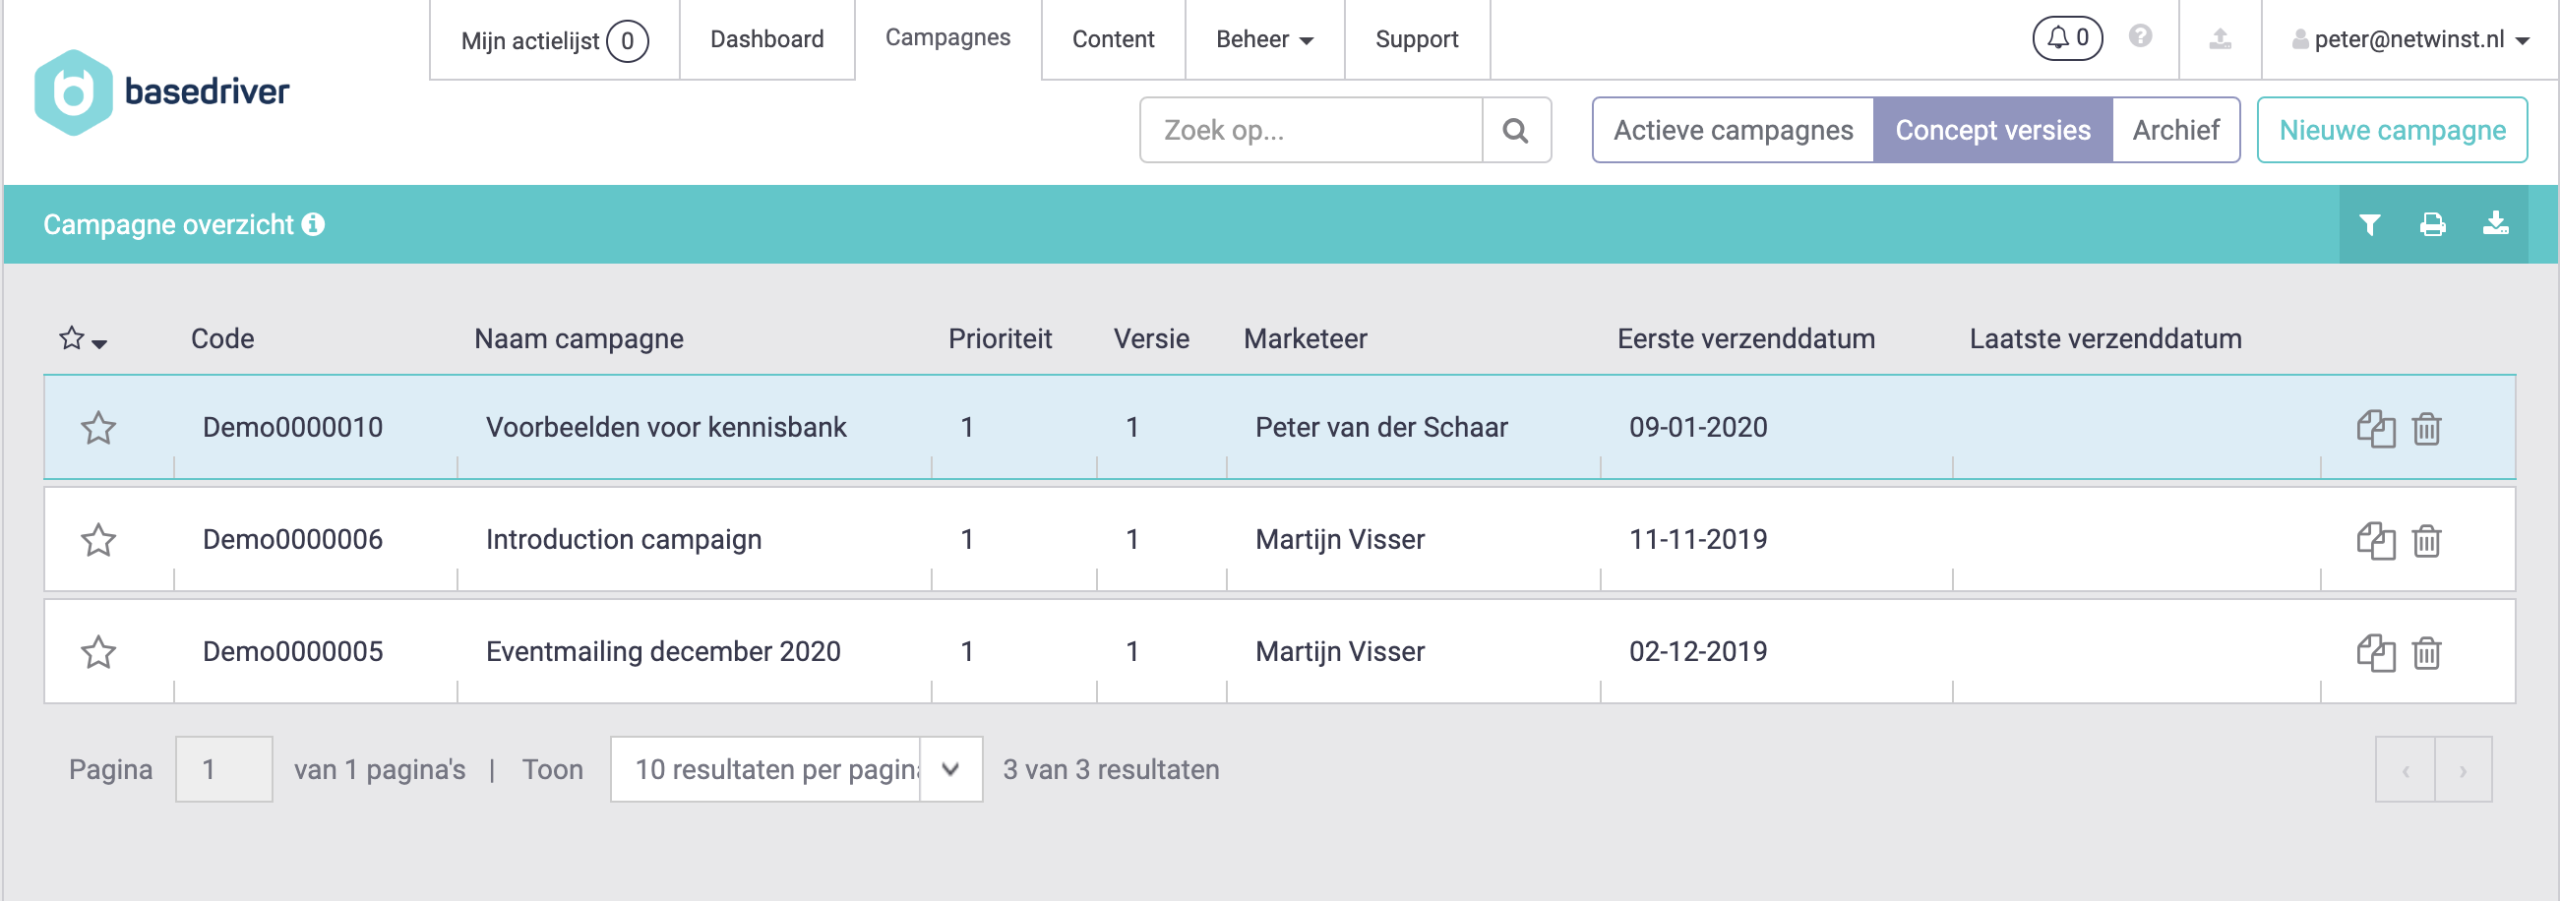Select Concept versies view

click(x=1993, y=130)
